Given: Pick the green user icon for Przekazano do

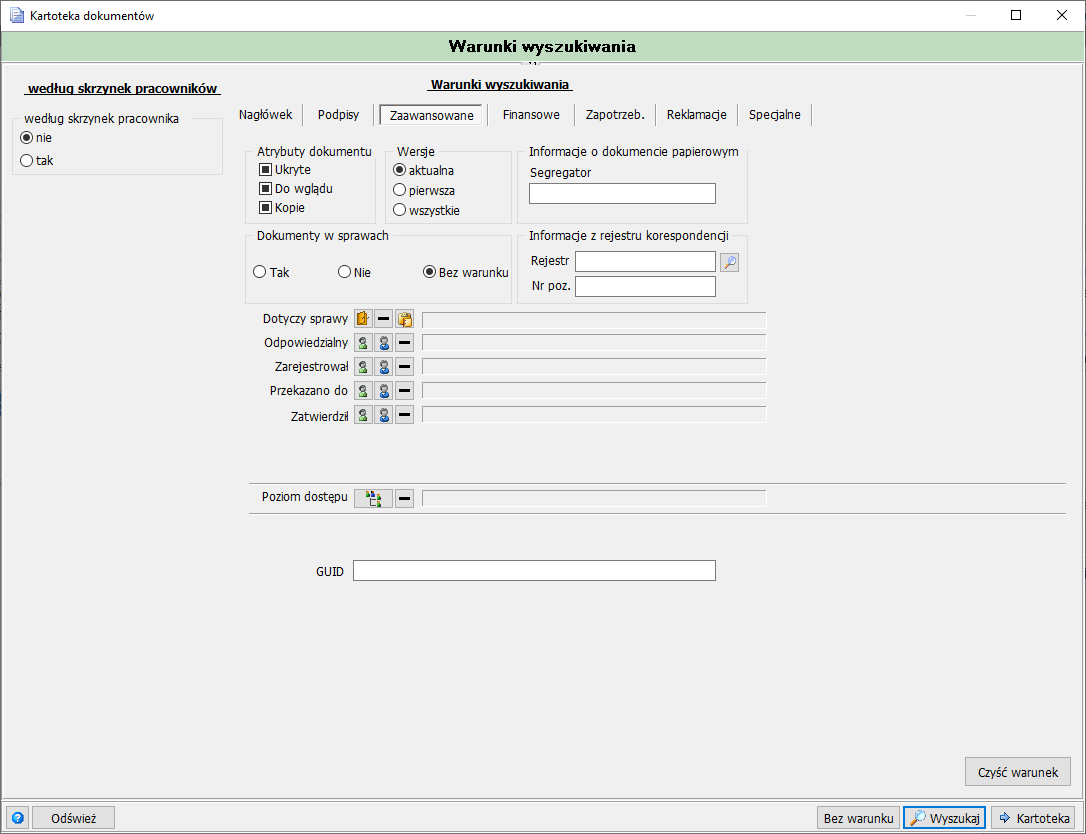Looking at the screenshot, I should 363,391.
